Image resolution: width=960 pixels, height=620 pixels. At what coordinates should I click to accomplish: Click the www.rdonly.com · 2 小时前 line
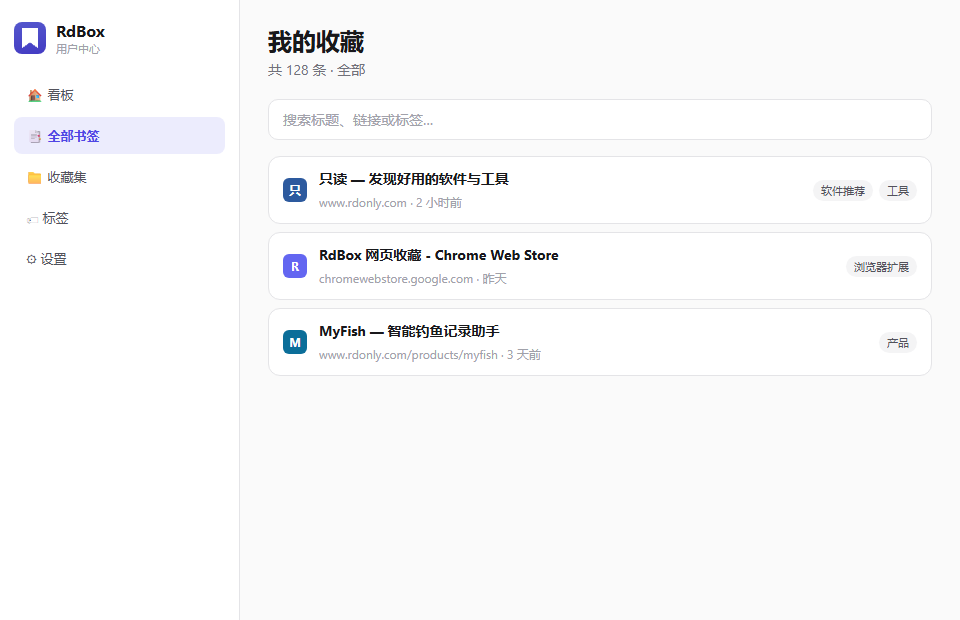pos(391,203)
